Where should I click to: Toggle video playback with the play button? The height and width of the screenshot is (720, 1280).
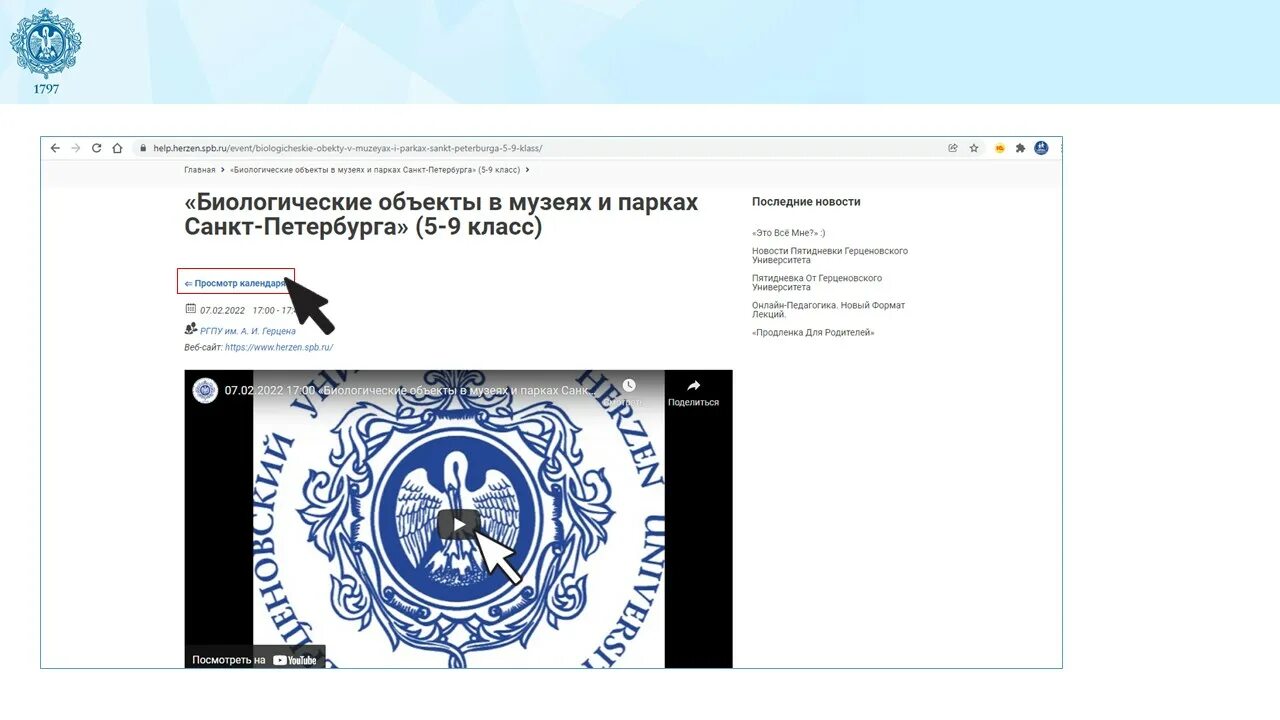pos(457,522)
